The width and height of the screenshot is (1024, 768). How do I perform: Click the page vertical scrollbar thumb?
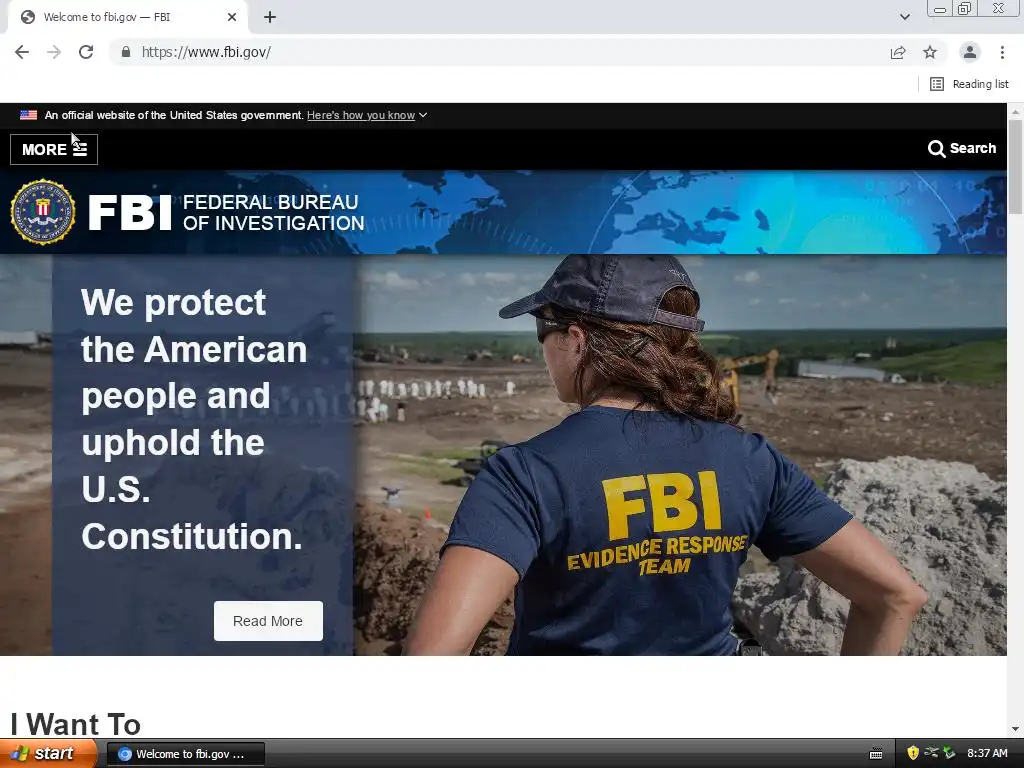1015,167
